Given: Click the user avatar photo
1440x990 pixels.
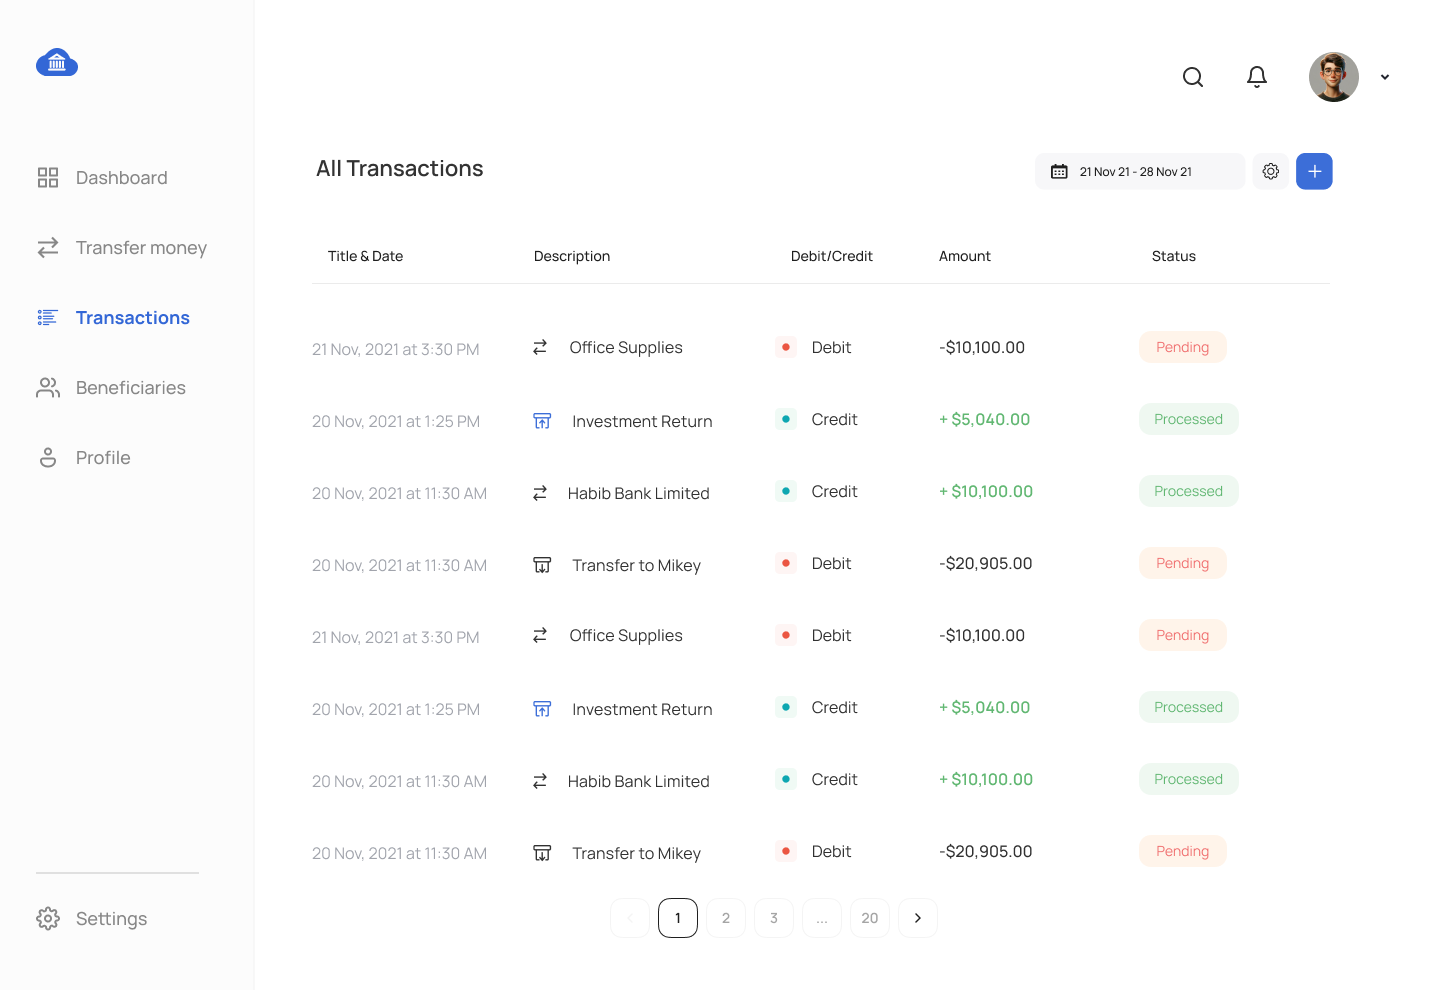Looking at the screenshot, I should tap(1334, 77).
